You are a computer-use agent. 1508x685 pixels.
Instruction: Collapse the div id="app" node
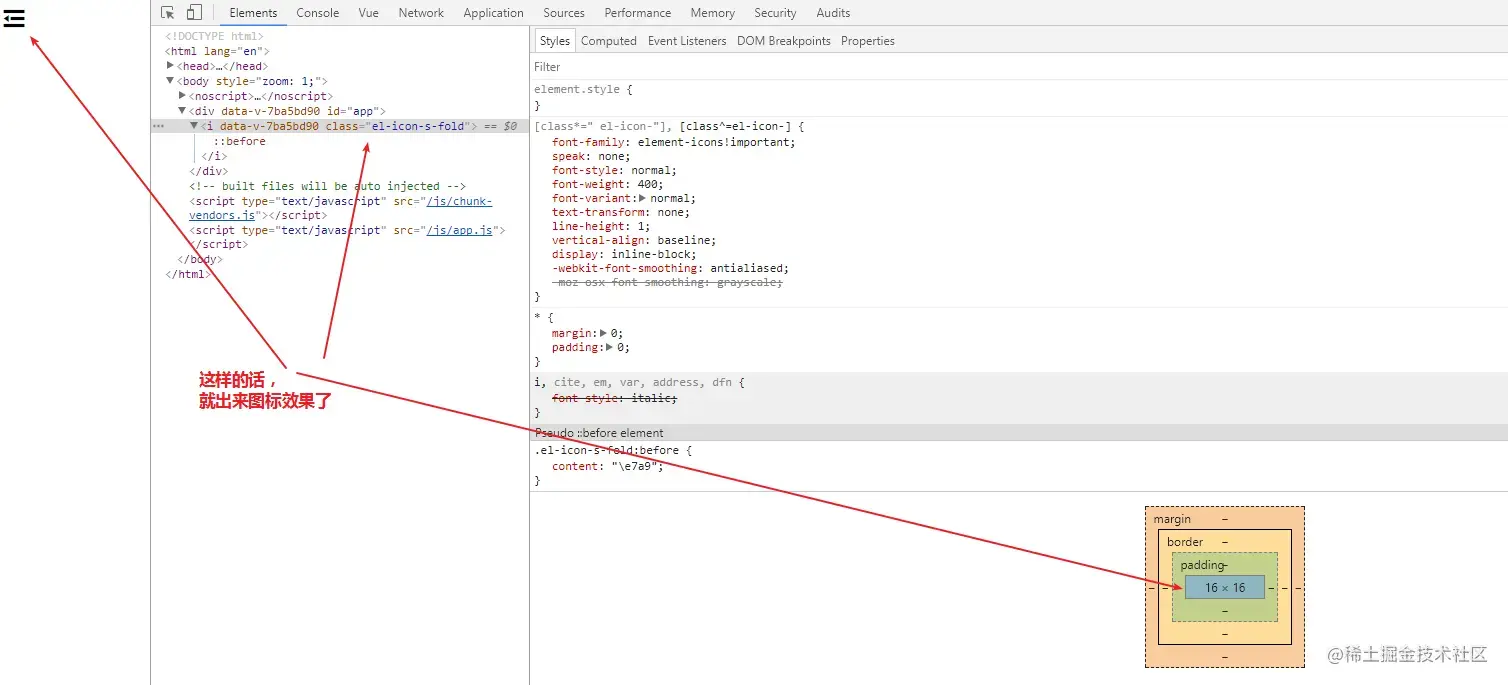pos(183,111)
